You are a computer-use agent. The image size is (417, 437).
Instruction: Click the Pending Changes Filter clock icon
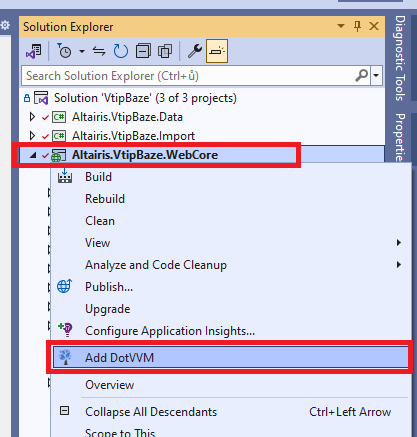pyautogui.click(x=64, y=51)
